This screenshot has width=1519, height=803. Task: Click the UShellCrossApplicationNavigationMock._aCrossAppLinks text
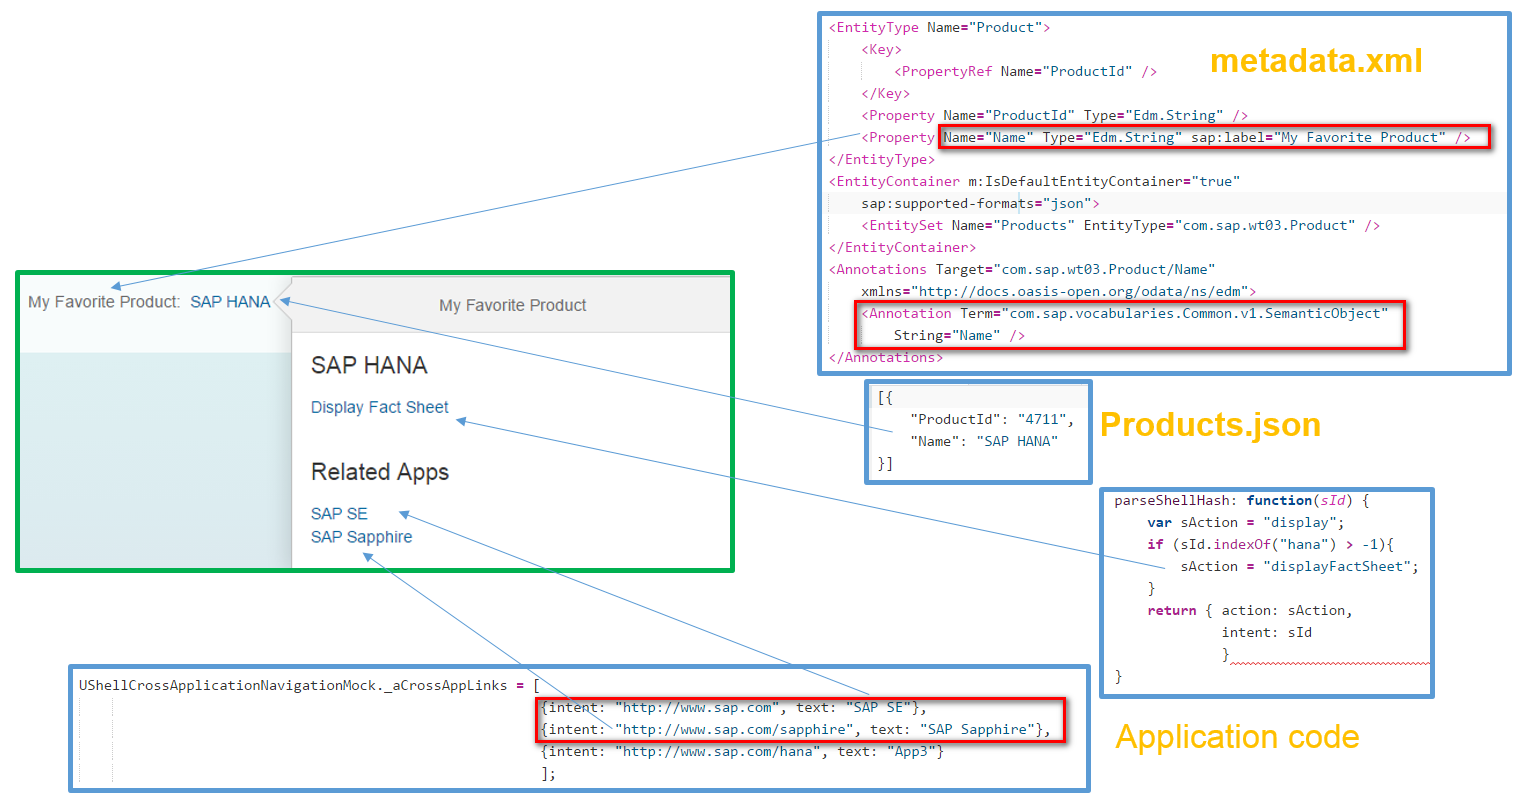click(x=292, y=686)
